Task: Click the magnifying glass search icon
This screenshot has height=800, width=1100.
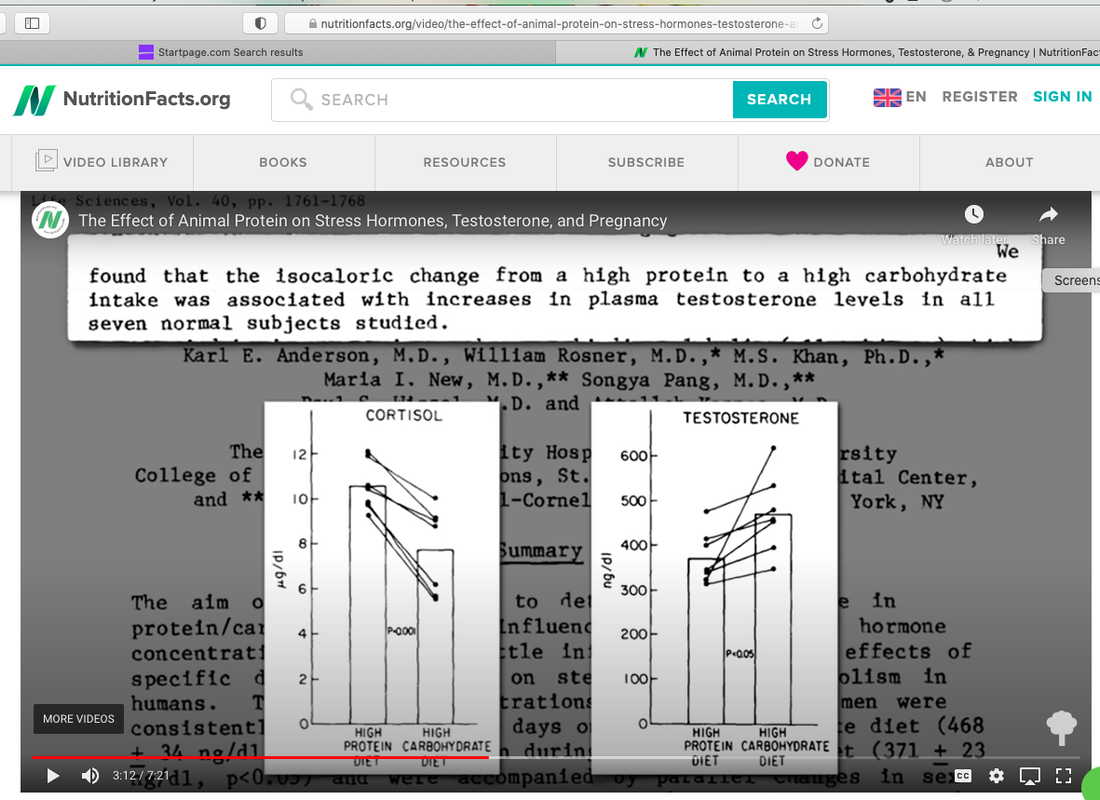Action: click(301, 99)
